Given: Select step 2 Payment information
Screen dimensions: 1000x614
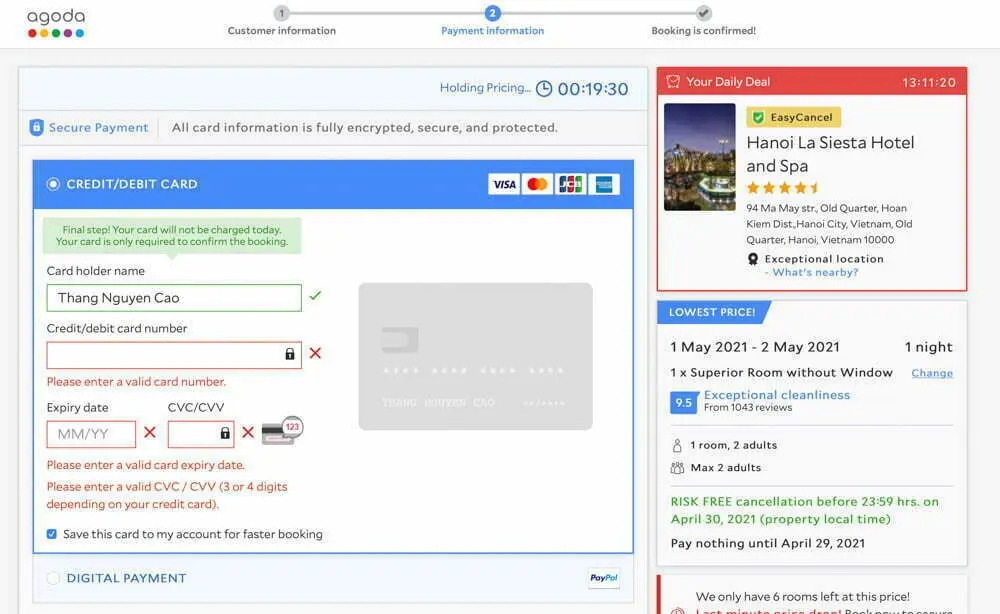Looking at the screenshot, I should [492, 21].
